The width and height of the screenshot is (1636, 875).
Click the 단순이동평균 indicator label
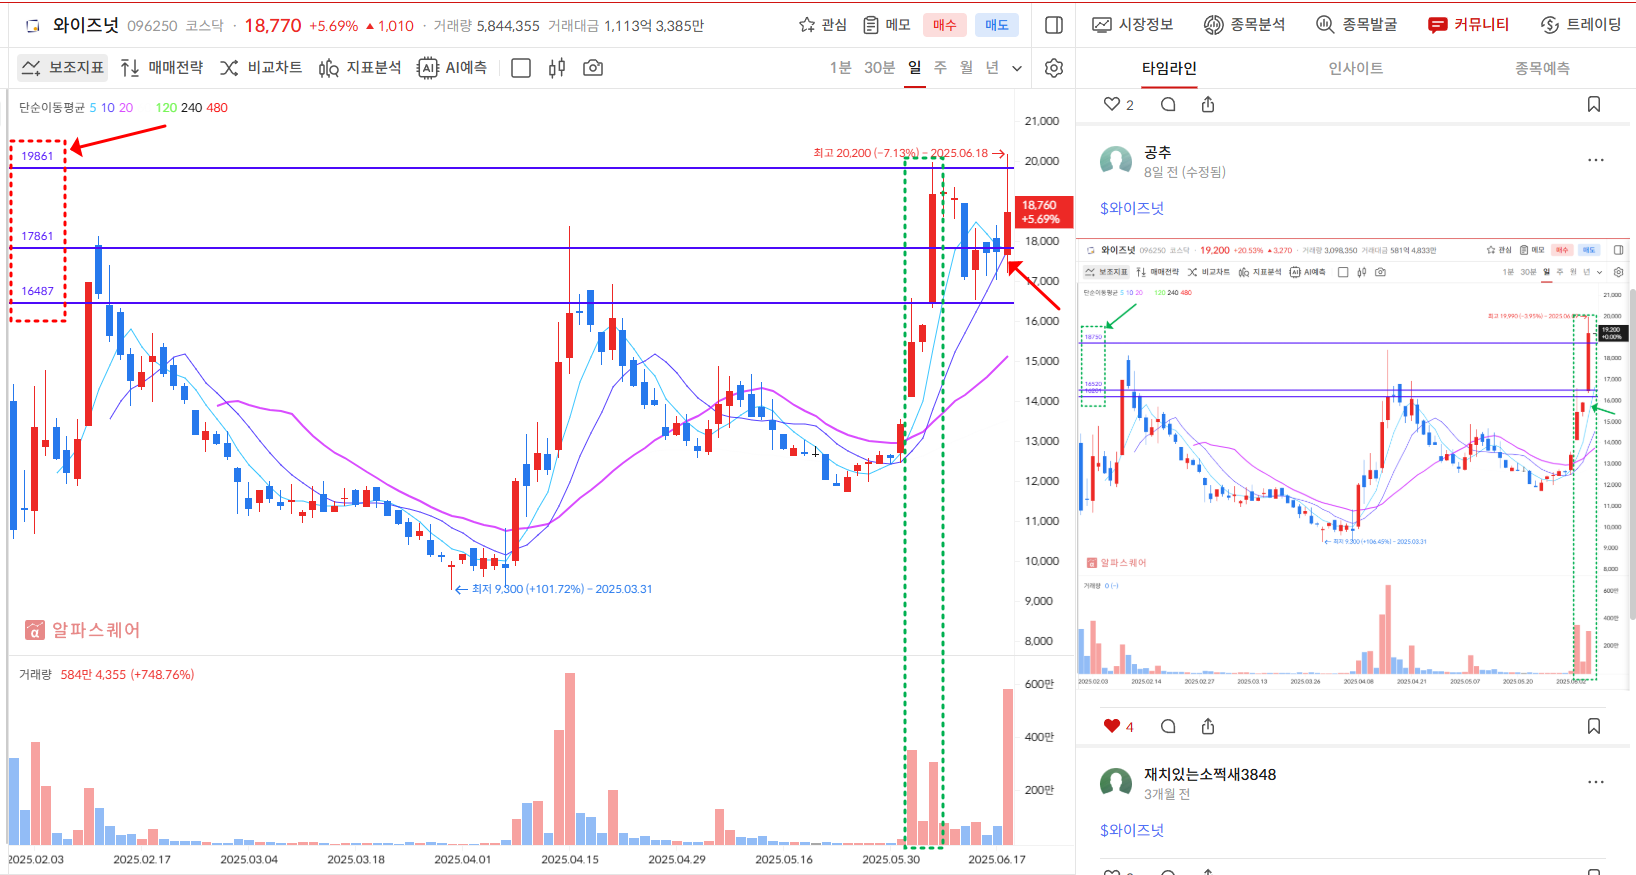point(52,108)
